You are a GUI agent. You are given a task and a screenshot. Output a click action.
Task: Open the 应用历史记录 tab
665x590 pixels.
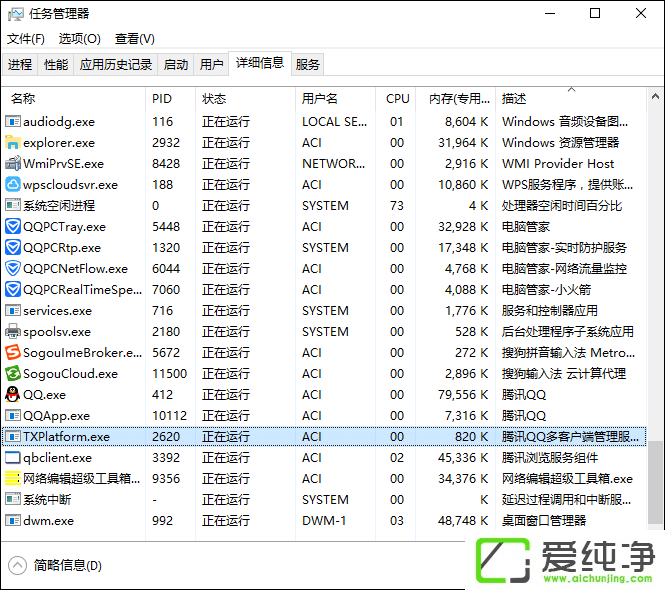tap(116, 65)
